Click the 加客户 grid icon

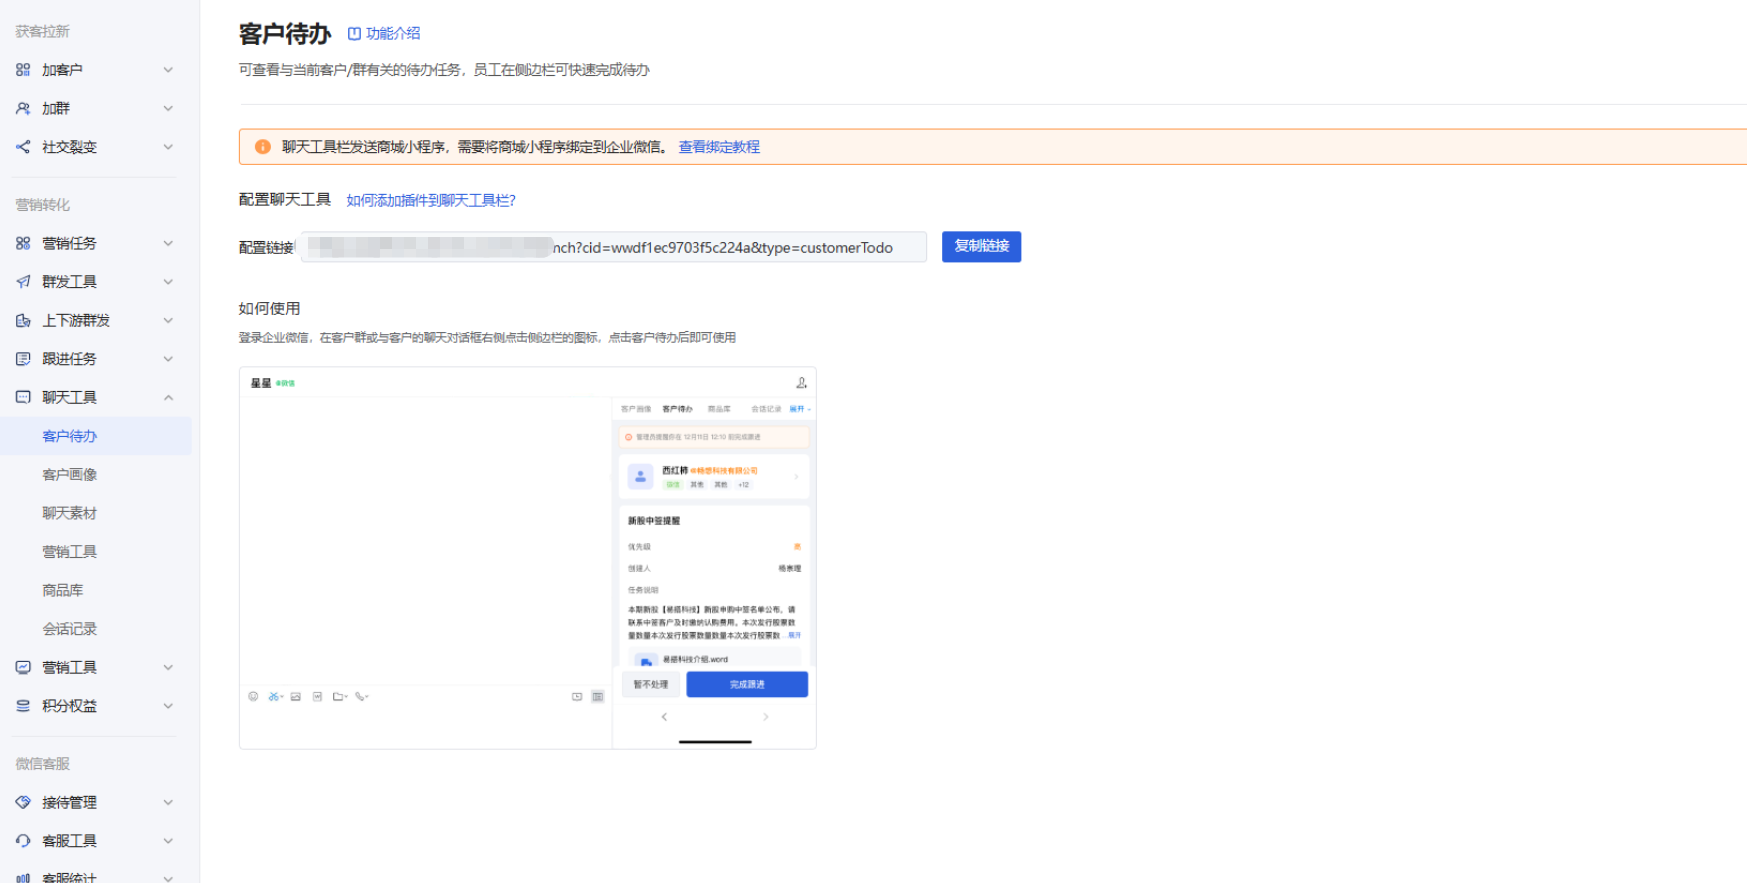(x=23, y=70)
